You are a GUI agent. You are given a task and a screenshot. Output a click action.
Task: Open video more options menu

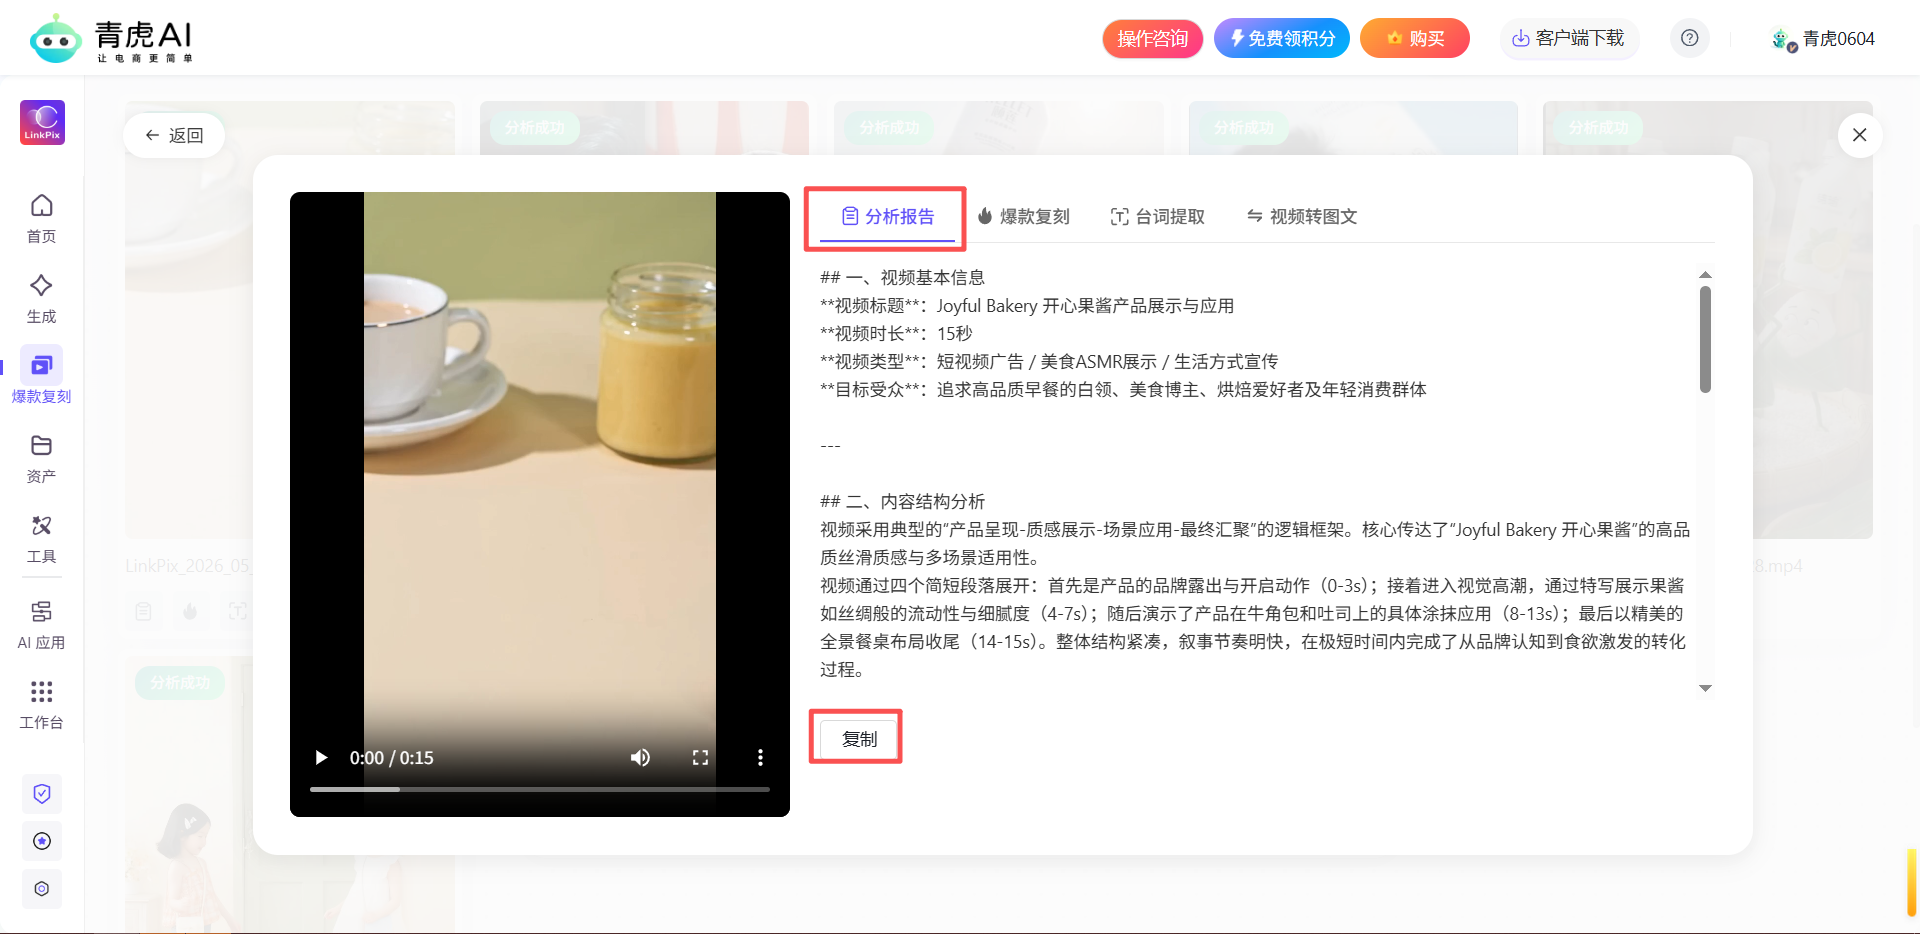(760, 757)
